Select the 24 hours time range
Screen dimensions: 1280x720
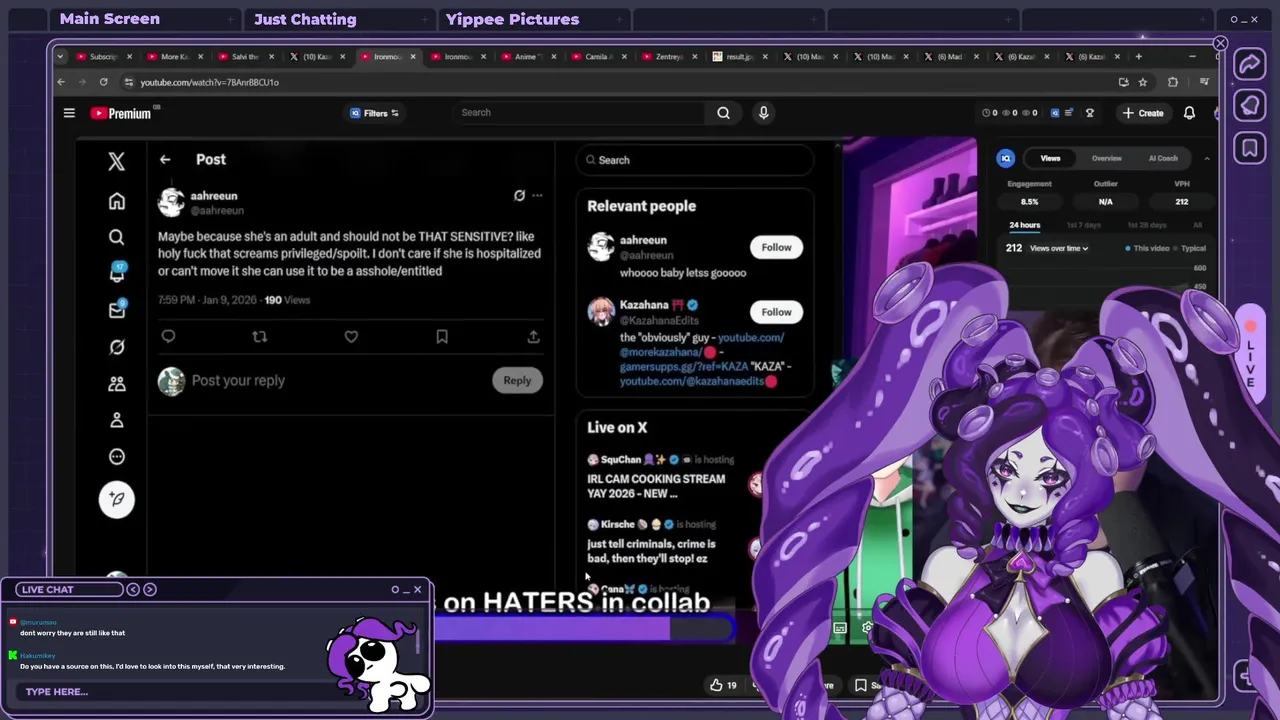(1024, 225)
